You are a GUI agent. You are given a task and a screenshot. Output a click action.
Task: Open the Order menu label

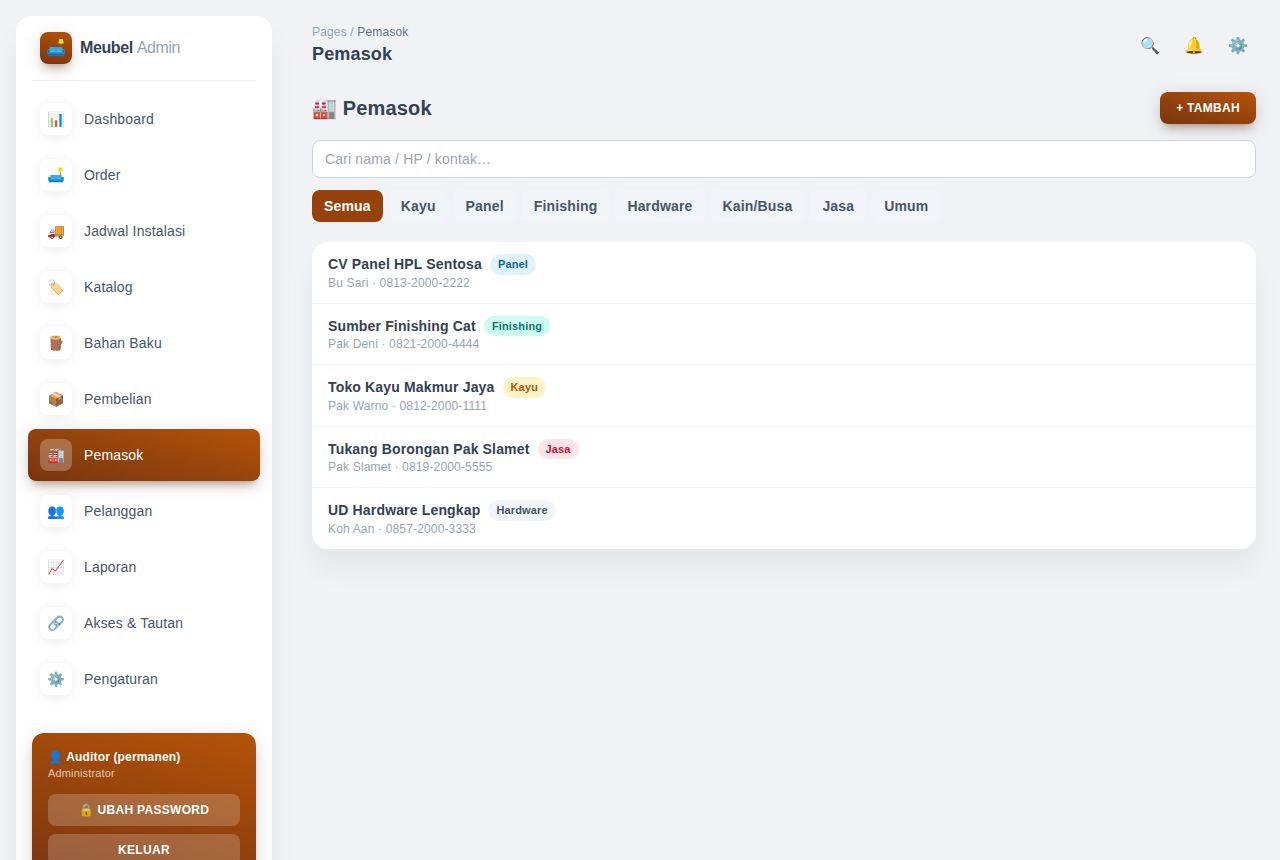coord(102,175)
